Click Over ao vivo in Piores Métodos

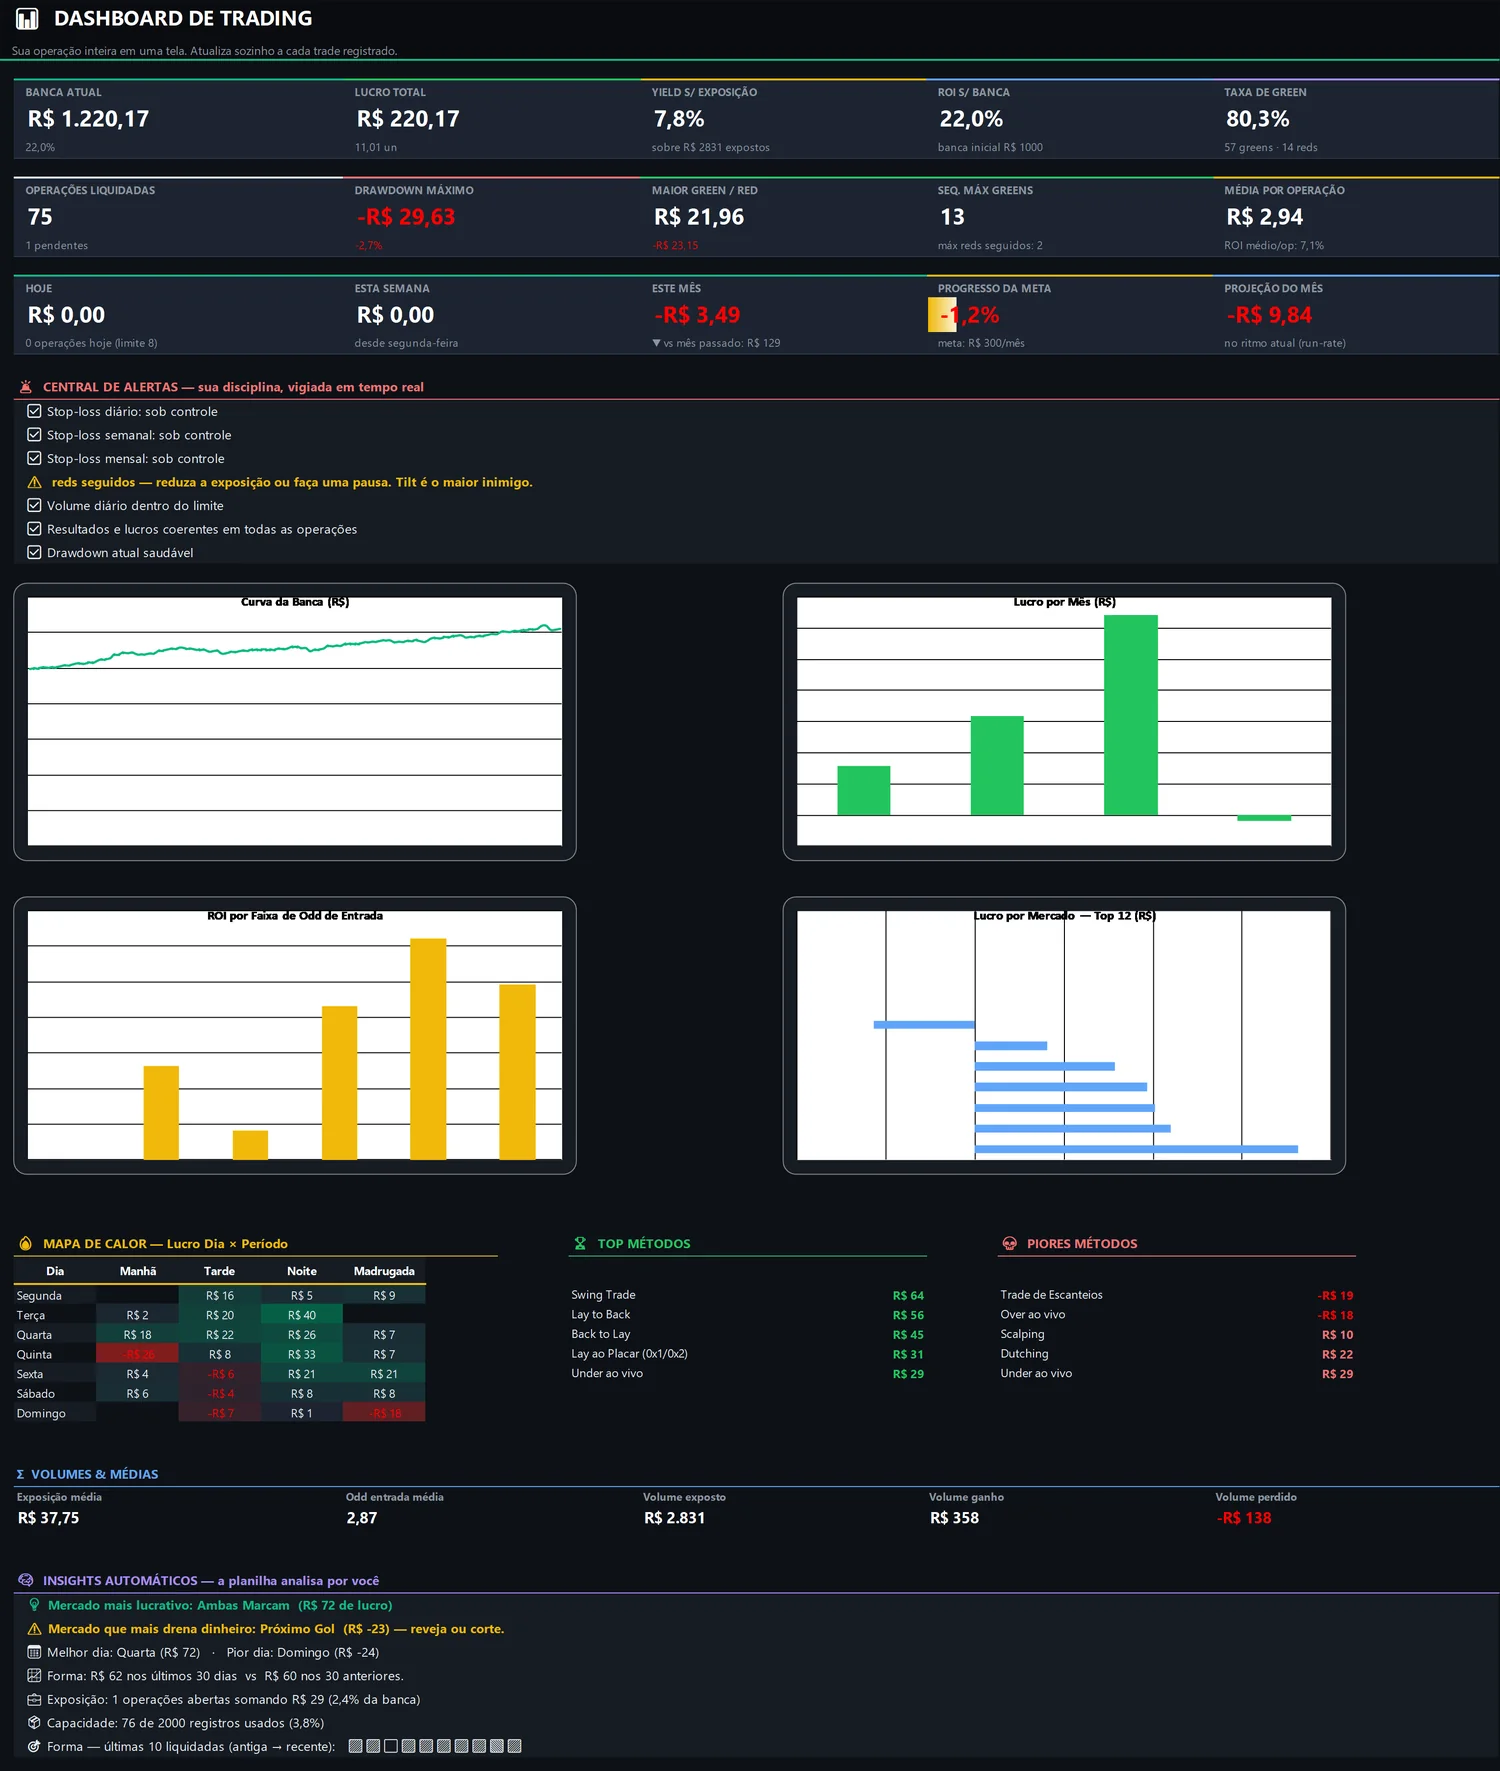pos(1033,1314)
